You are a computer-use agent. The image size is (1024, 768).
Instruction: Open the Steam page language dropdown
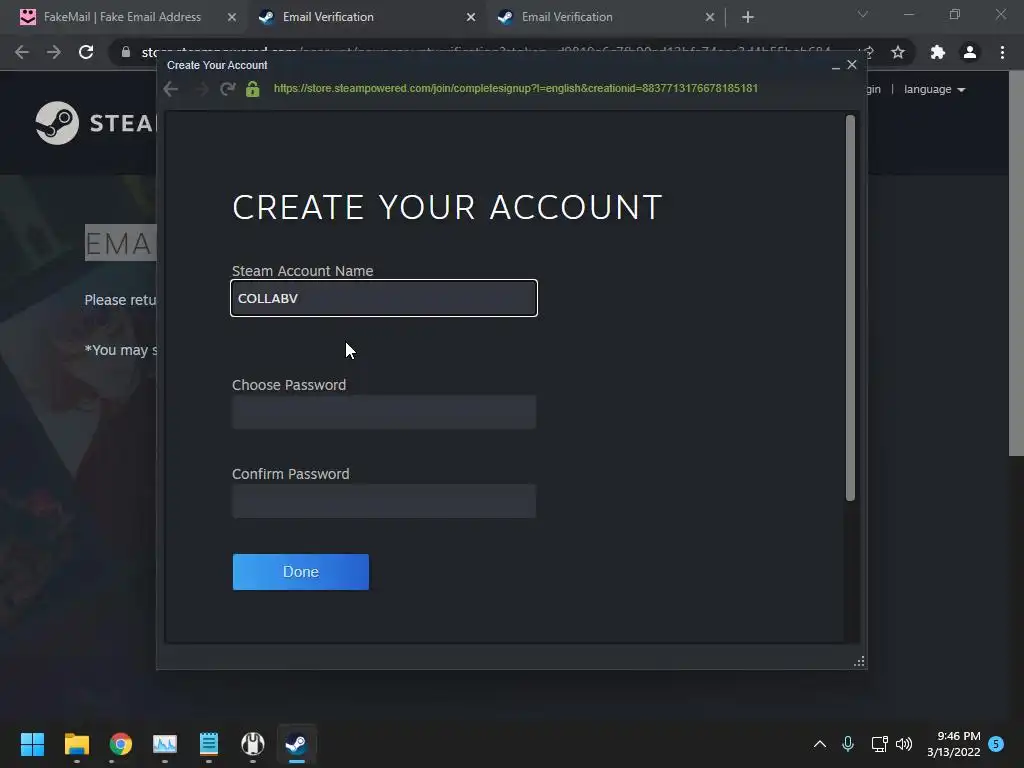coord(934,89)
